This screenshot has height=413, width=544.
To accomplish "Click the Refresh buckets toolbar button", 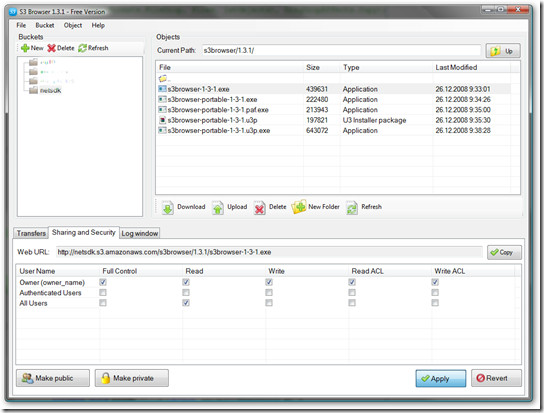I will tap(93, 48).
